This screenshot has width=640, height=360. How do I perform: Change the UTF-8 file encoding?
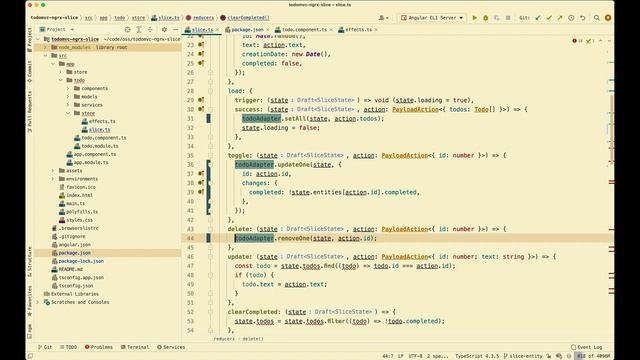(416, 356)
